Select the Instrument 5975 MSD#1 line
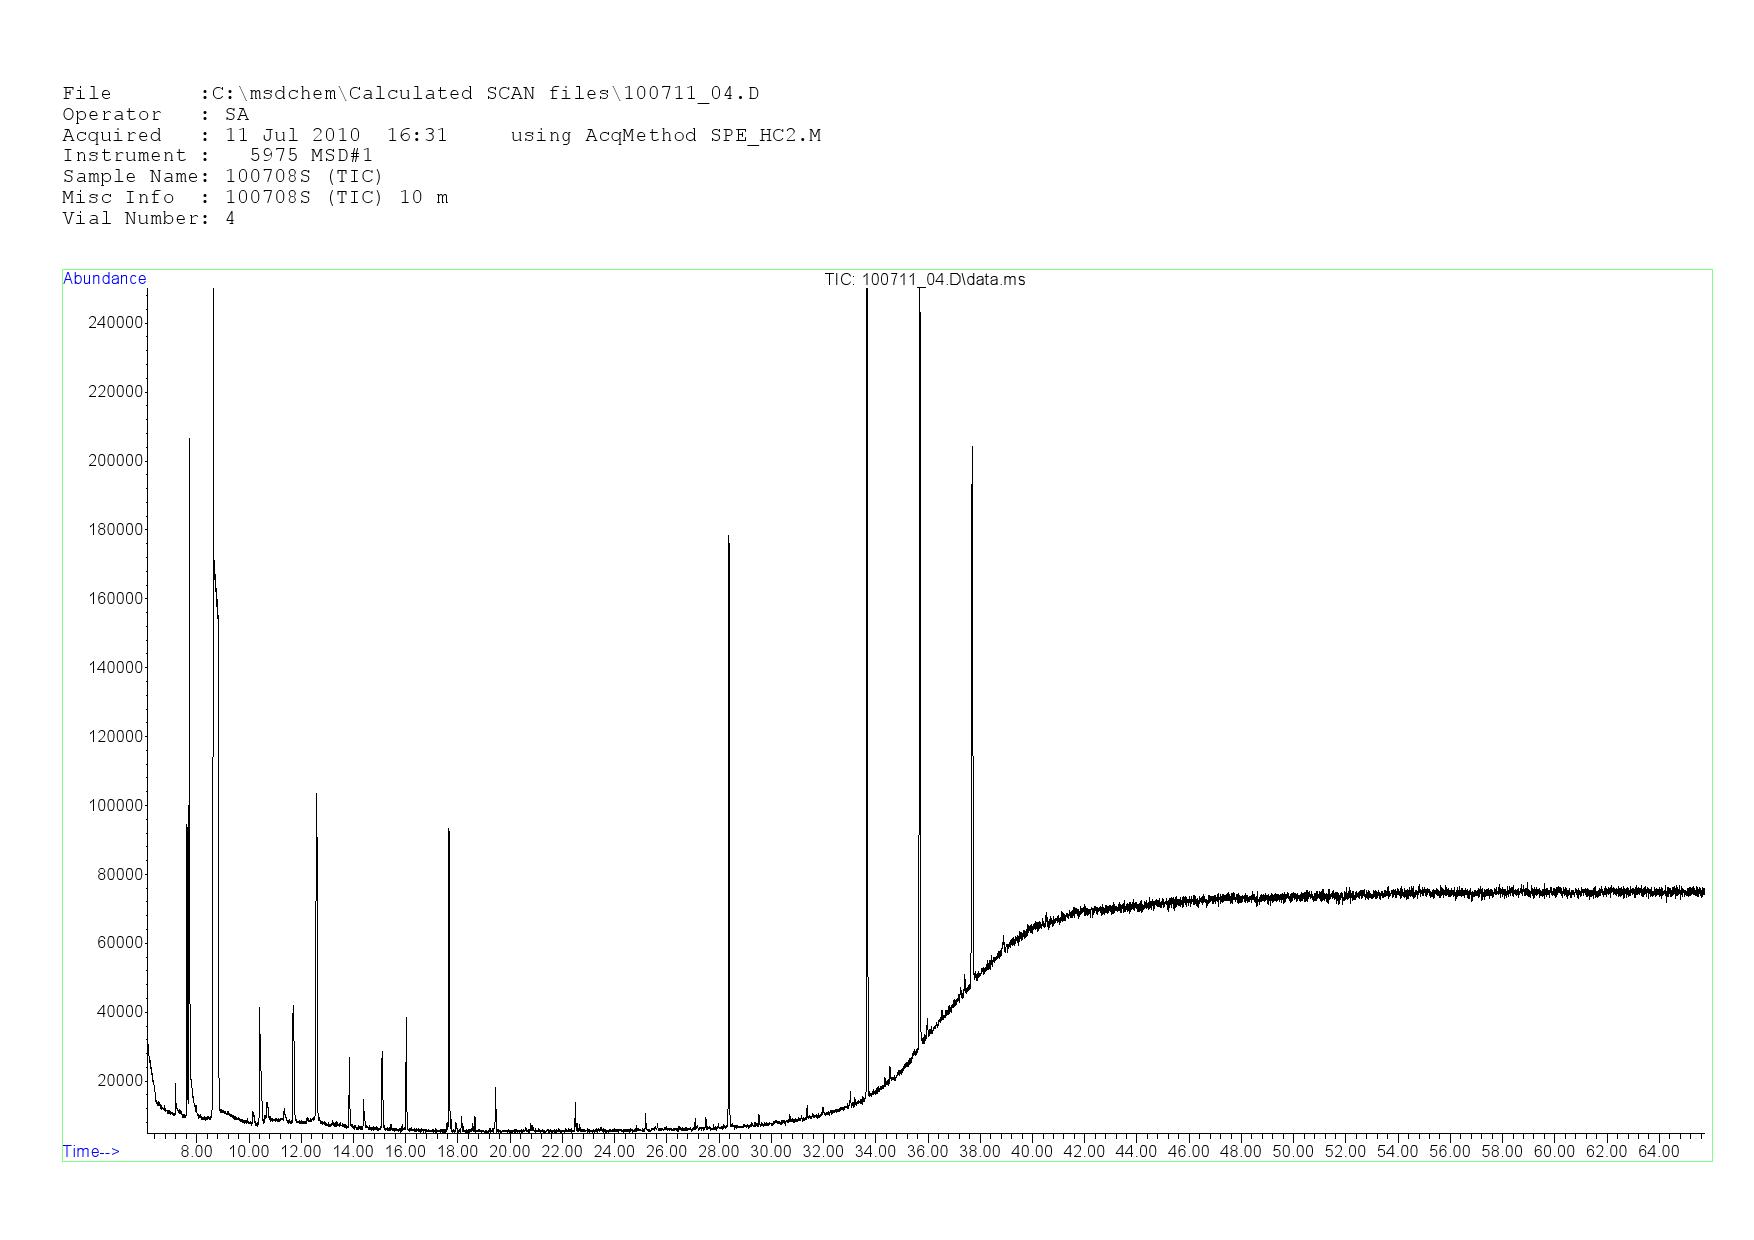This screenshot has height=1240, width=1754. (217, 156)
